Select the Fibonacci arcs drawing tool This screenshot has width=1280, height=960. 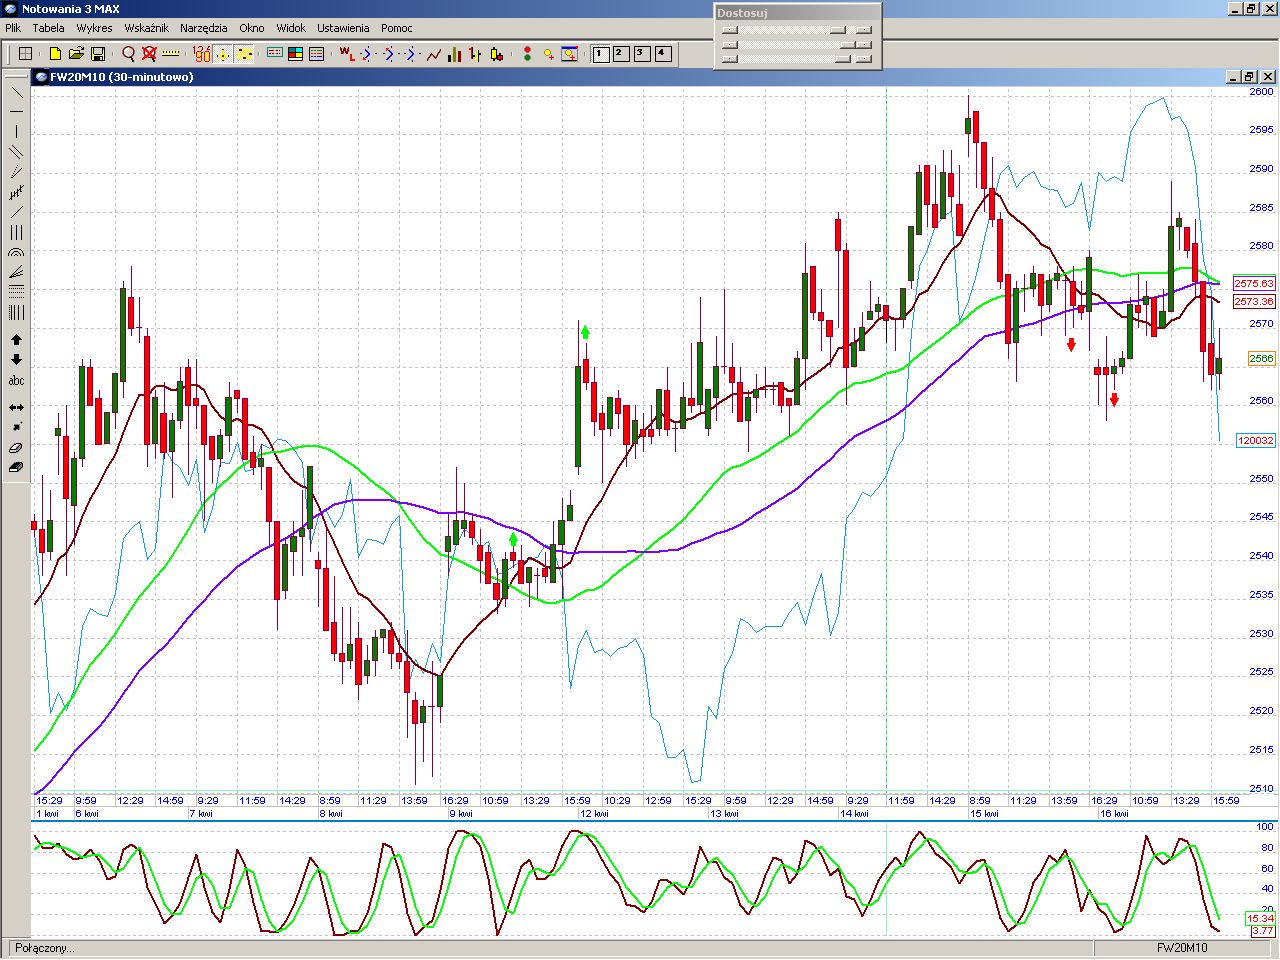coord(16,253)
